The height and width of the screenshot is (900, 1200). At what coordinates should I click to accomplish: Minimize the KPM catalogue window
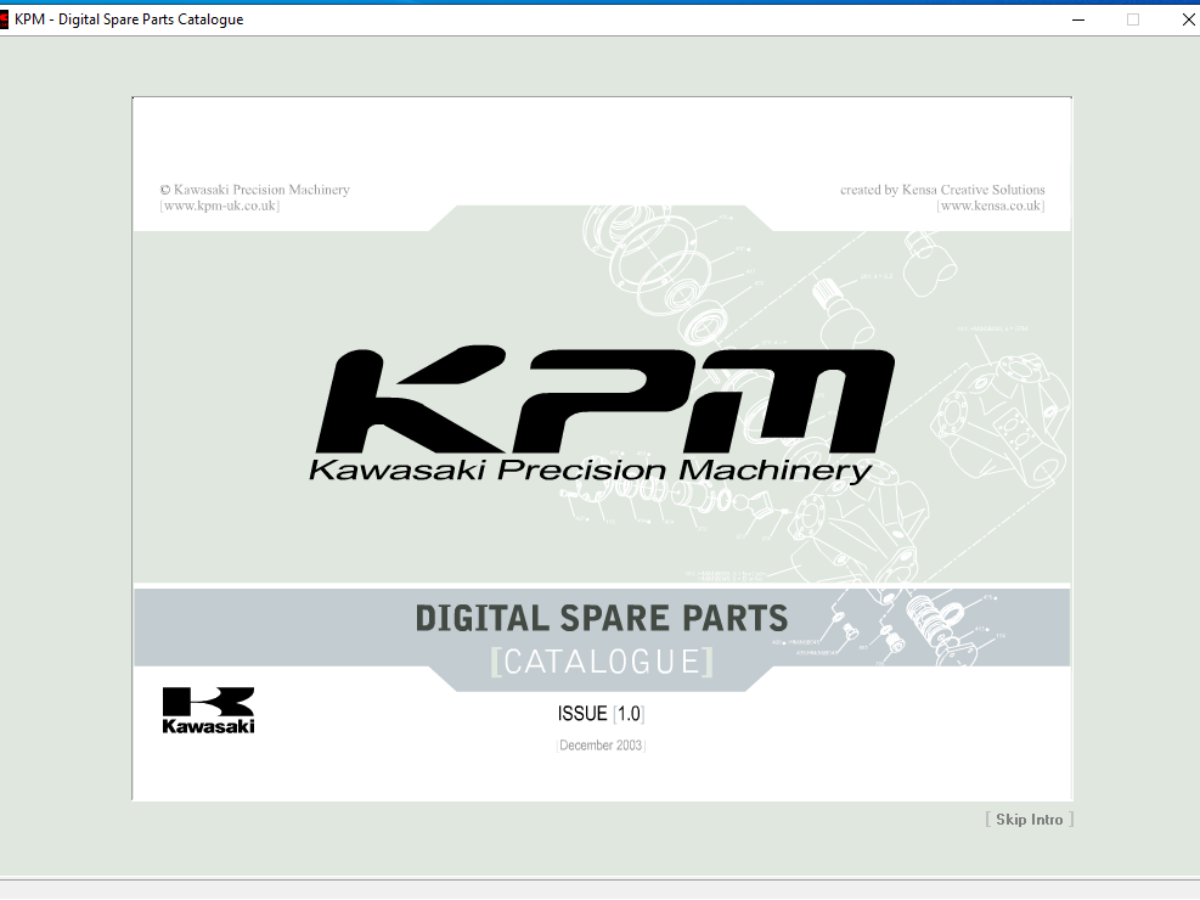pyautogui.click(x=1078, y=19)
